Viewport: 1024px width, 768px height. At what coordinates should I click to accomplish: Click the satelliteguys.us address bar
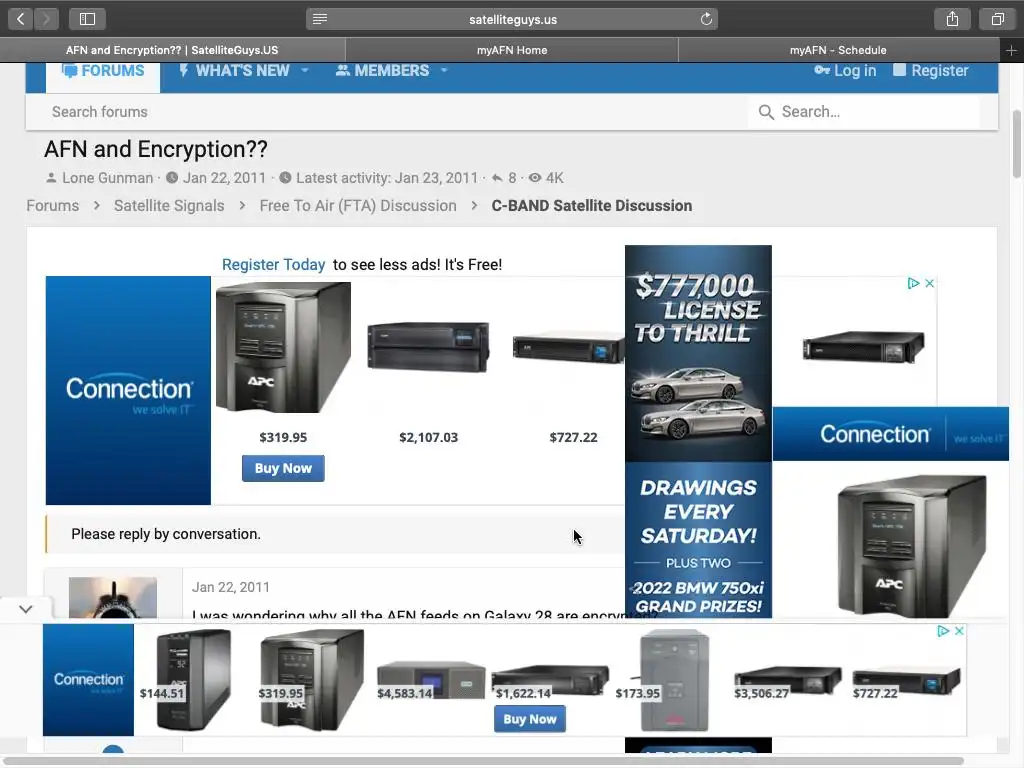pyautogui.click(x=512, y=19)
